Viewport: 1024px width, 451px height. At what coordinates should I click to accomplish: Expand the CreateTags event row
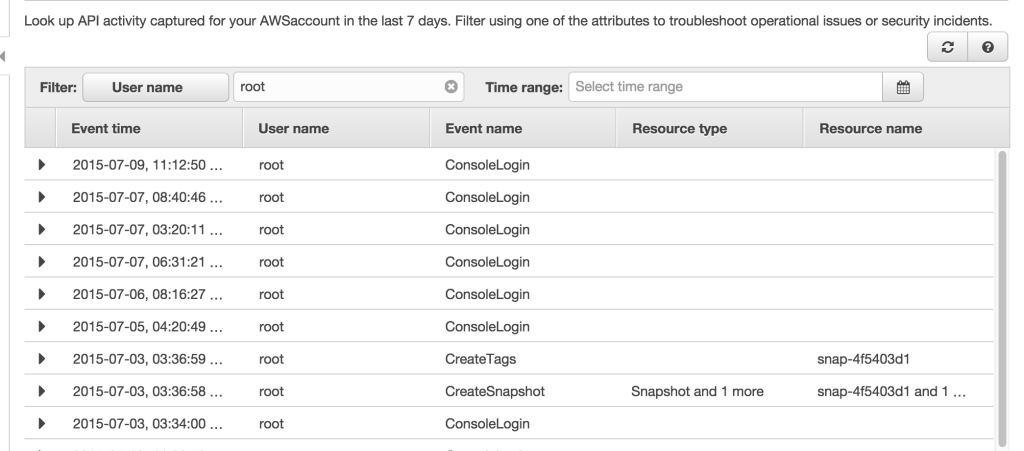click(x=40, y=358)
